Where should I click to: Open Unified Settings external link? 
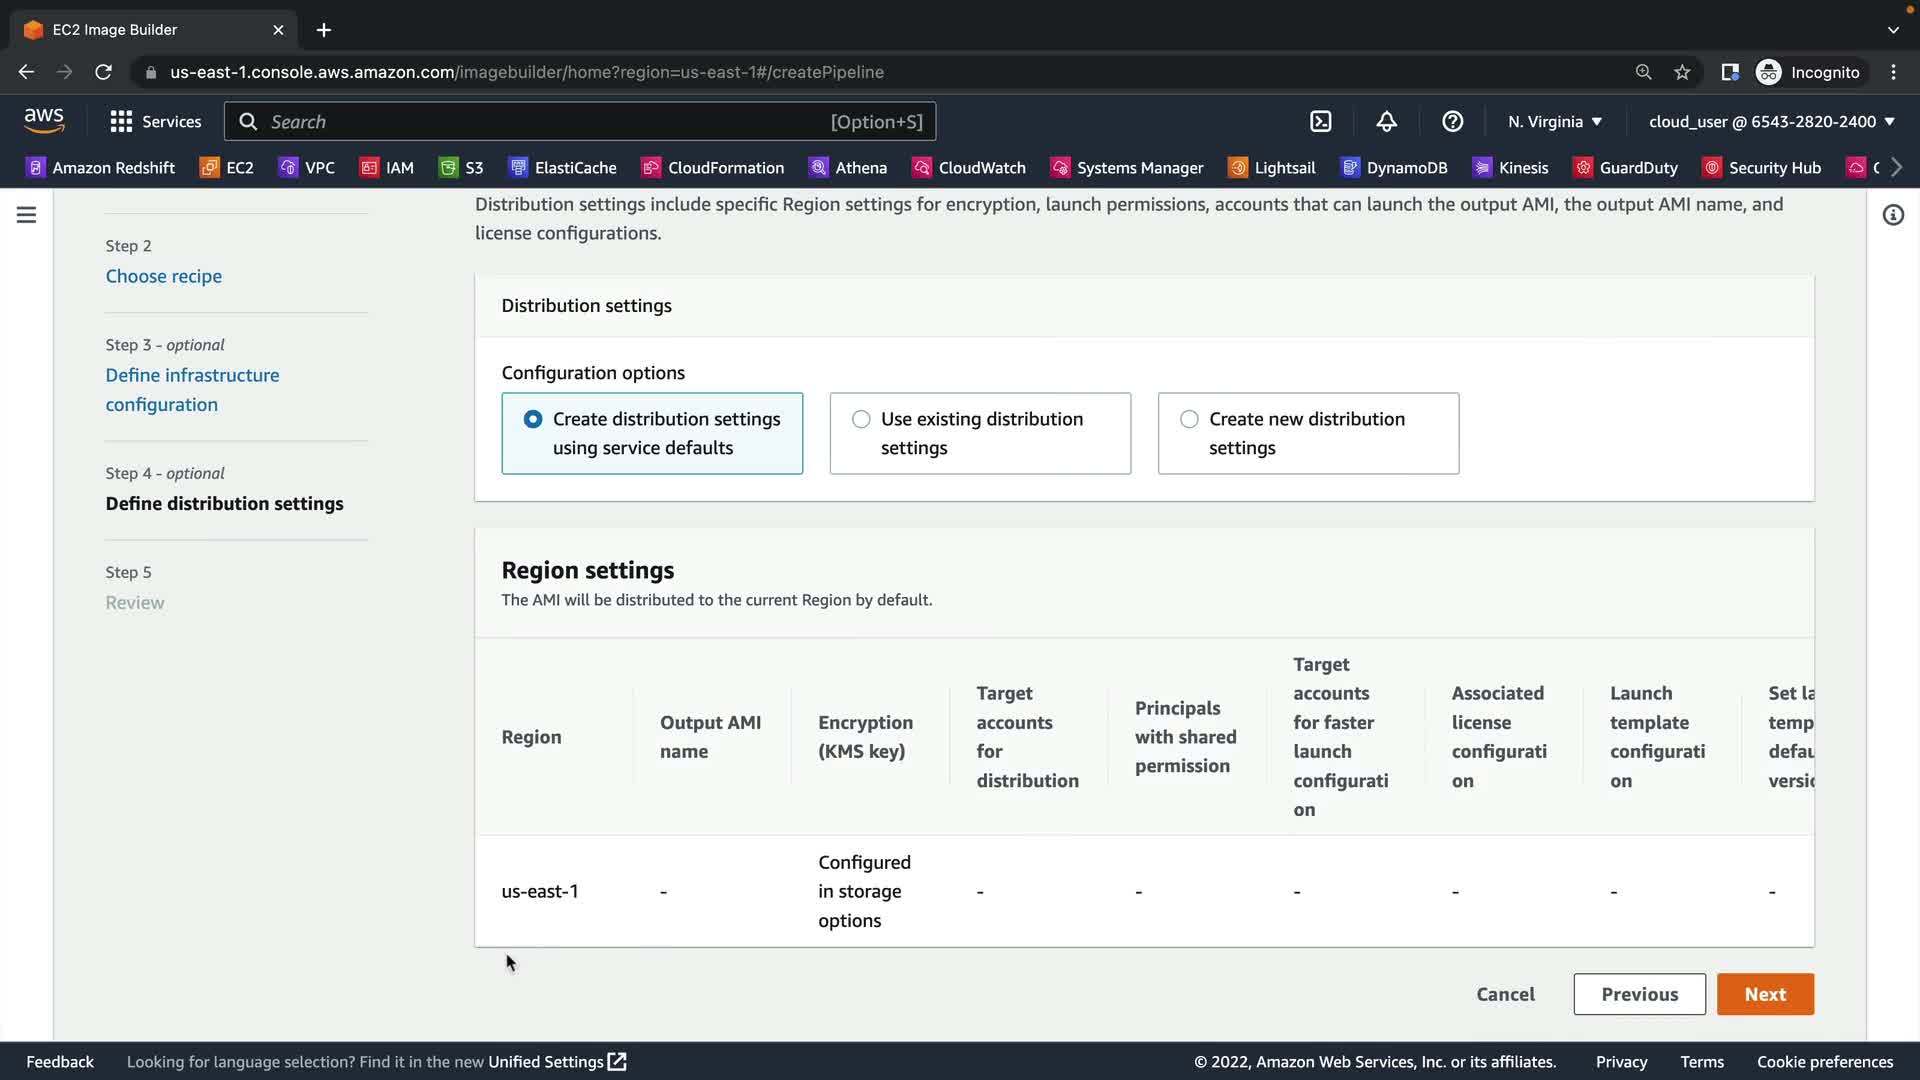[556, 1061]
